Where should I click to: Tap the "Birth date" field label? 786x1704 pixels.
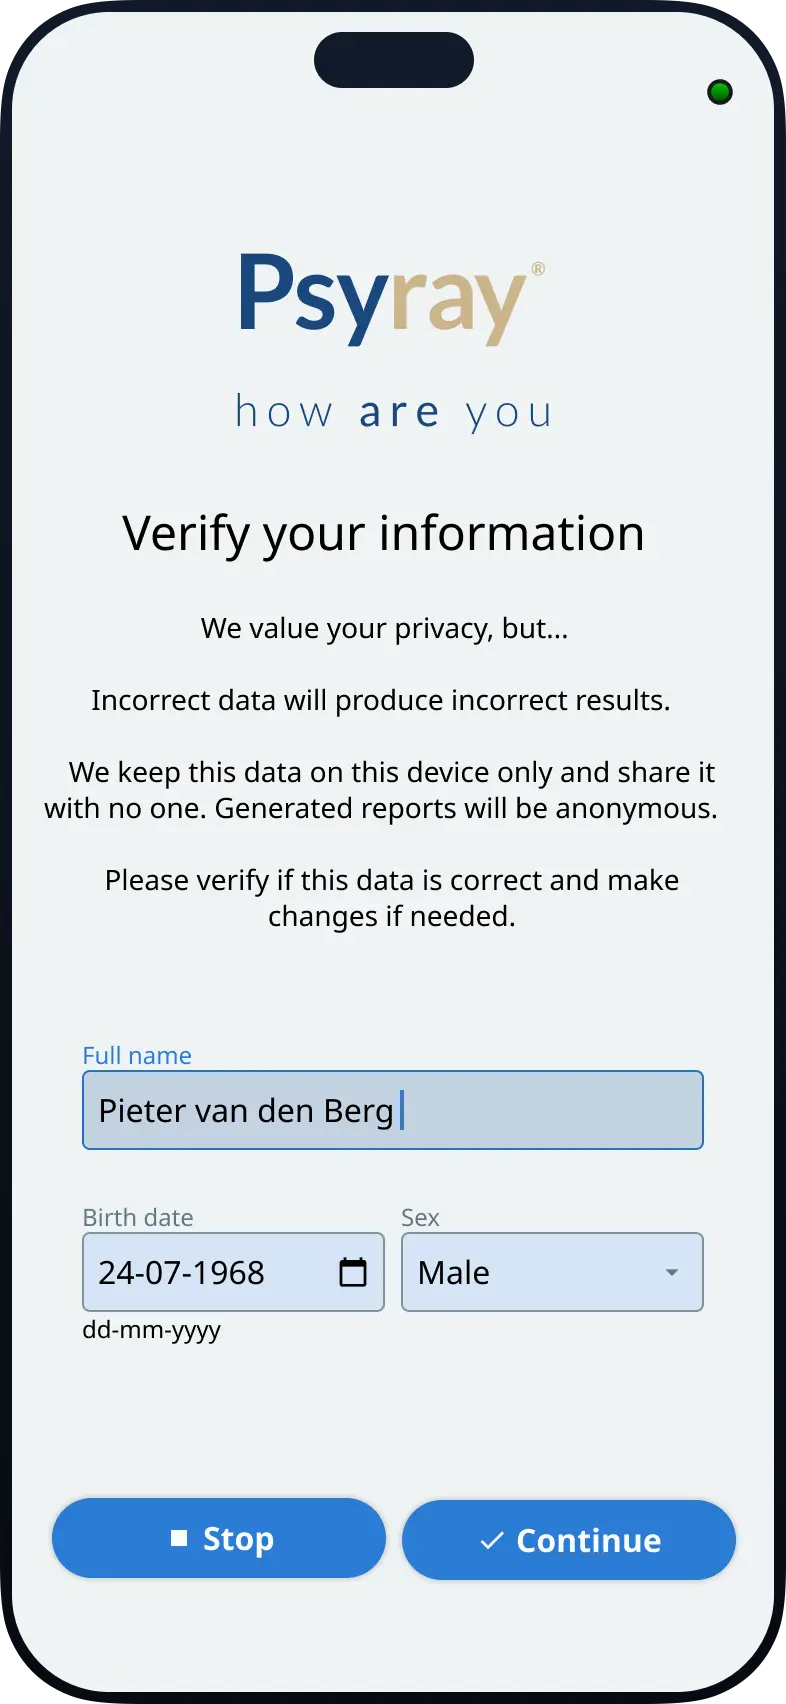pos(138,1217)
